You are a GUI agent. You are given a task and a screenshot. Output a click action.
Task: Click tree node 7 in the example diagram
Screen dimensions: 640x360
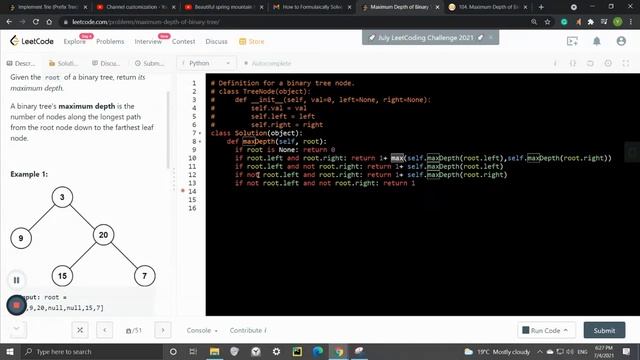point(144,276)
